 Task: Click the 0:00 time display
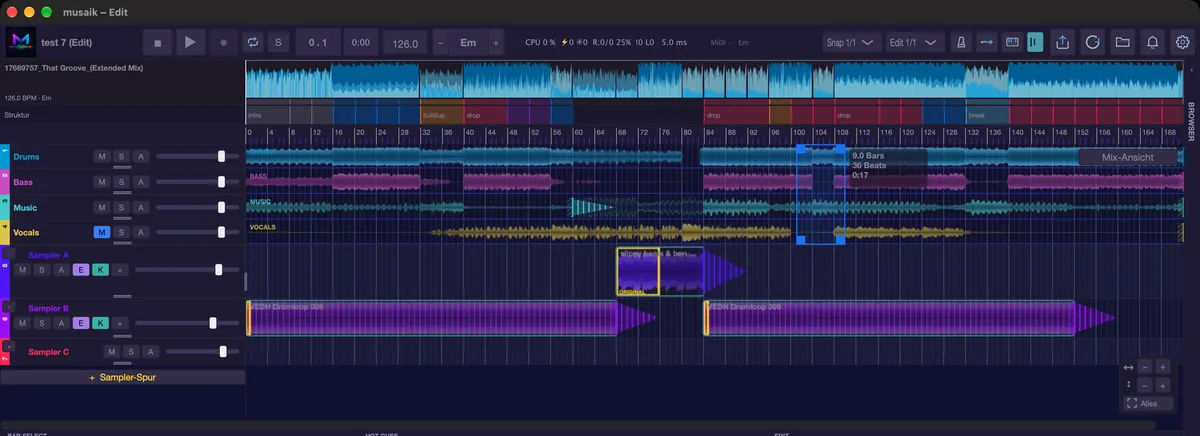click(x=361, y=43)
